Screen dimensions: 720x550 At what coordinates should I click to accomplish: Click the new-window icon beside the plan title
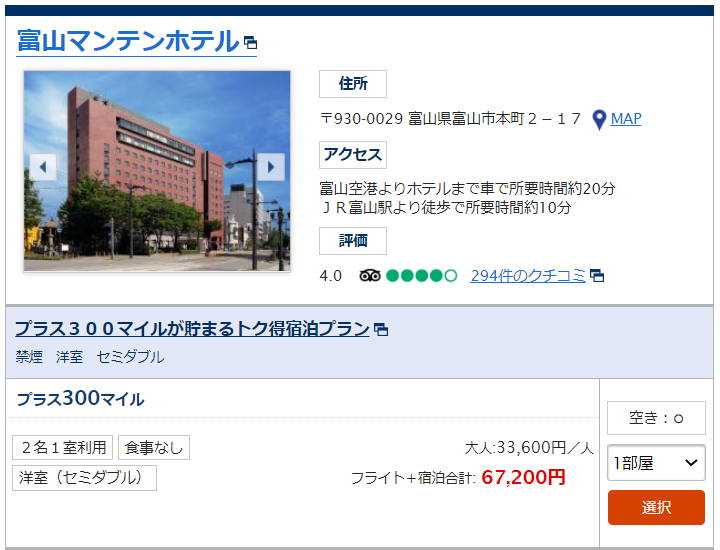click(381, 330)
